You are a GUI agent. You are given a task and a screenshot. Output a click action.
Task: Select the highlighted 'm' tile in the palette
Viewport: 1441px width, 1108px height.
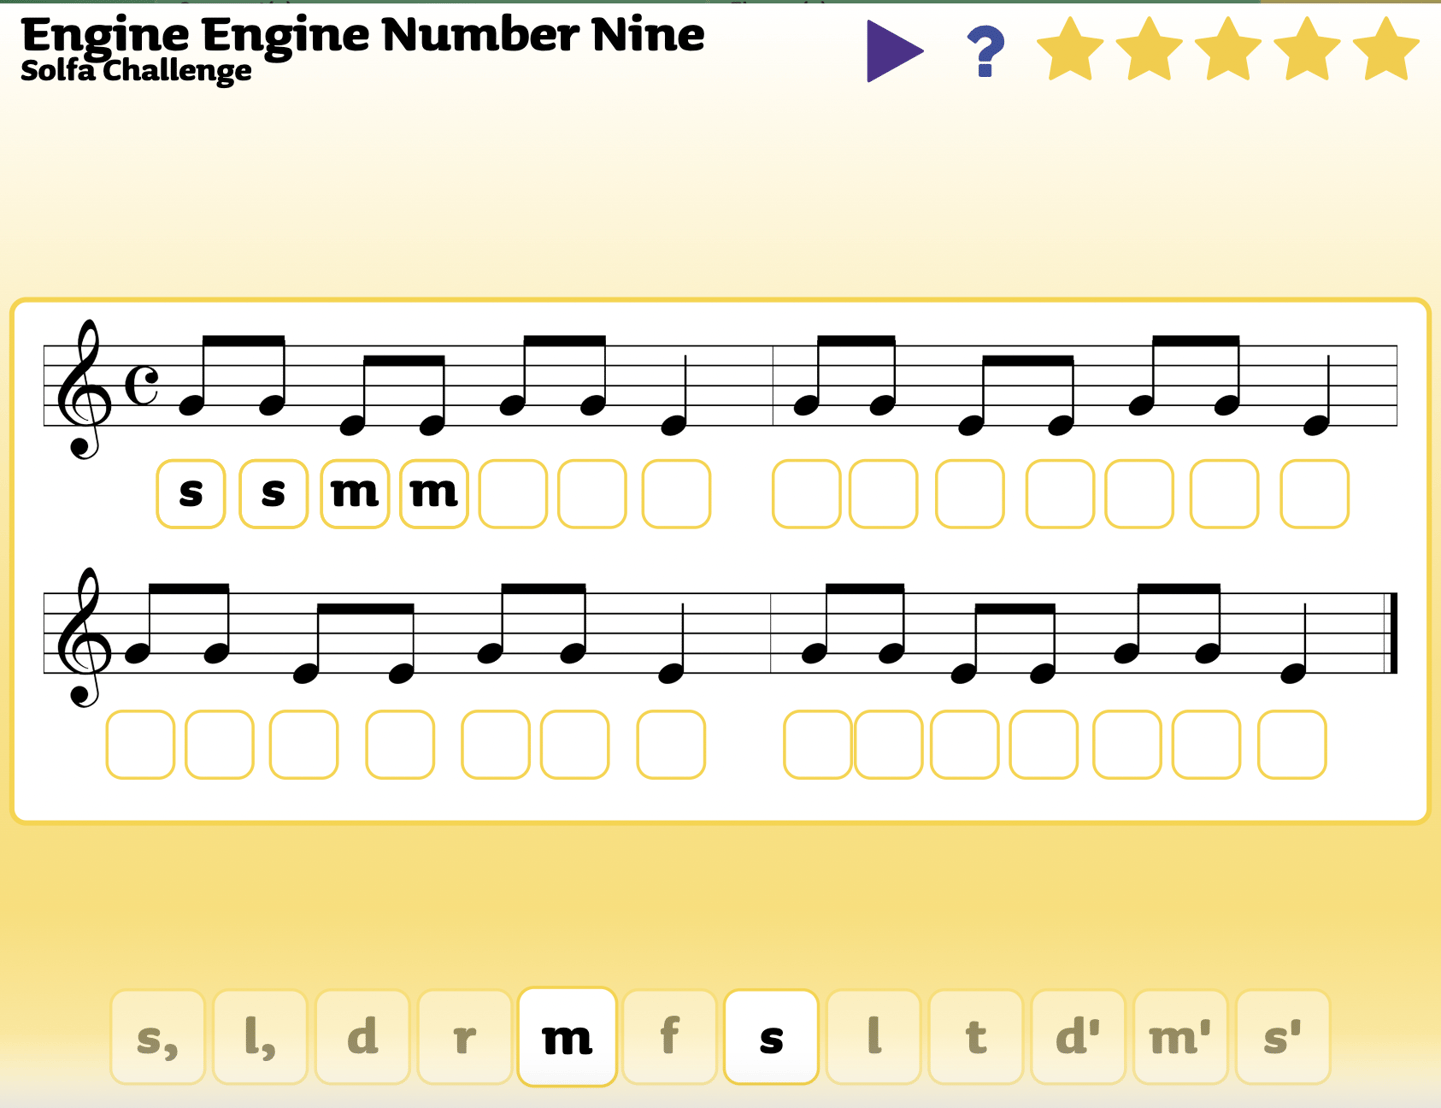click(567, 1038)
